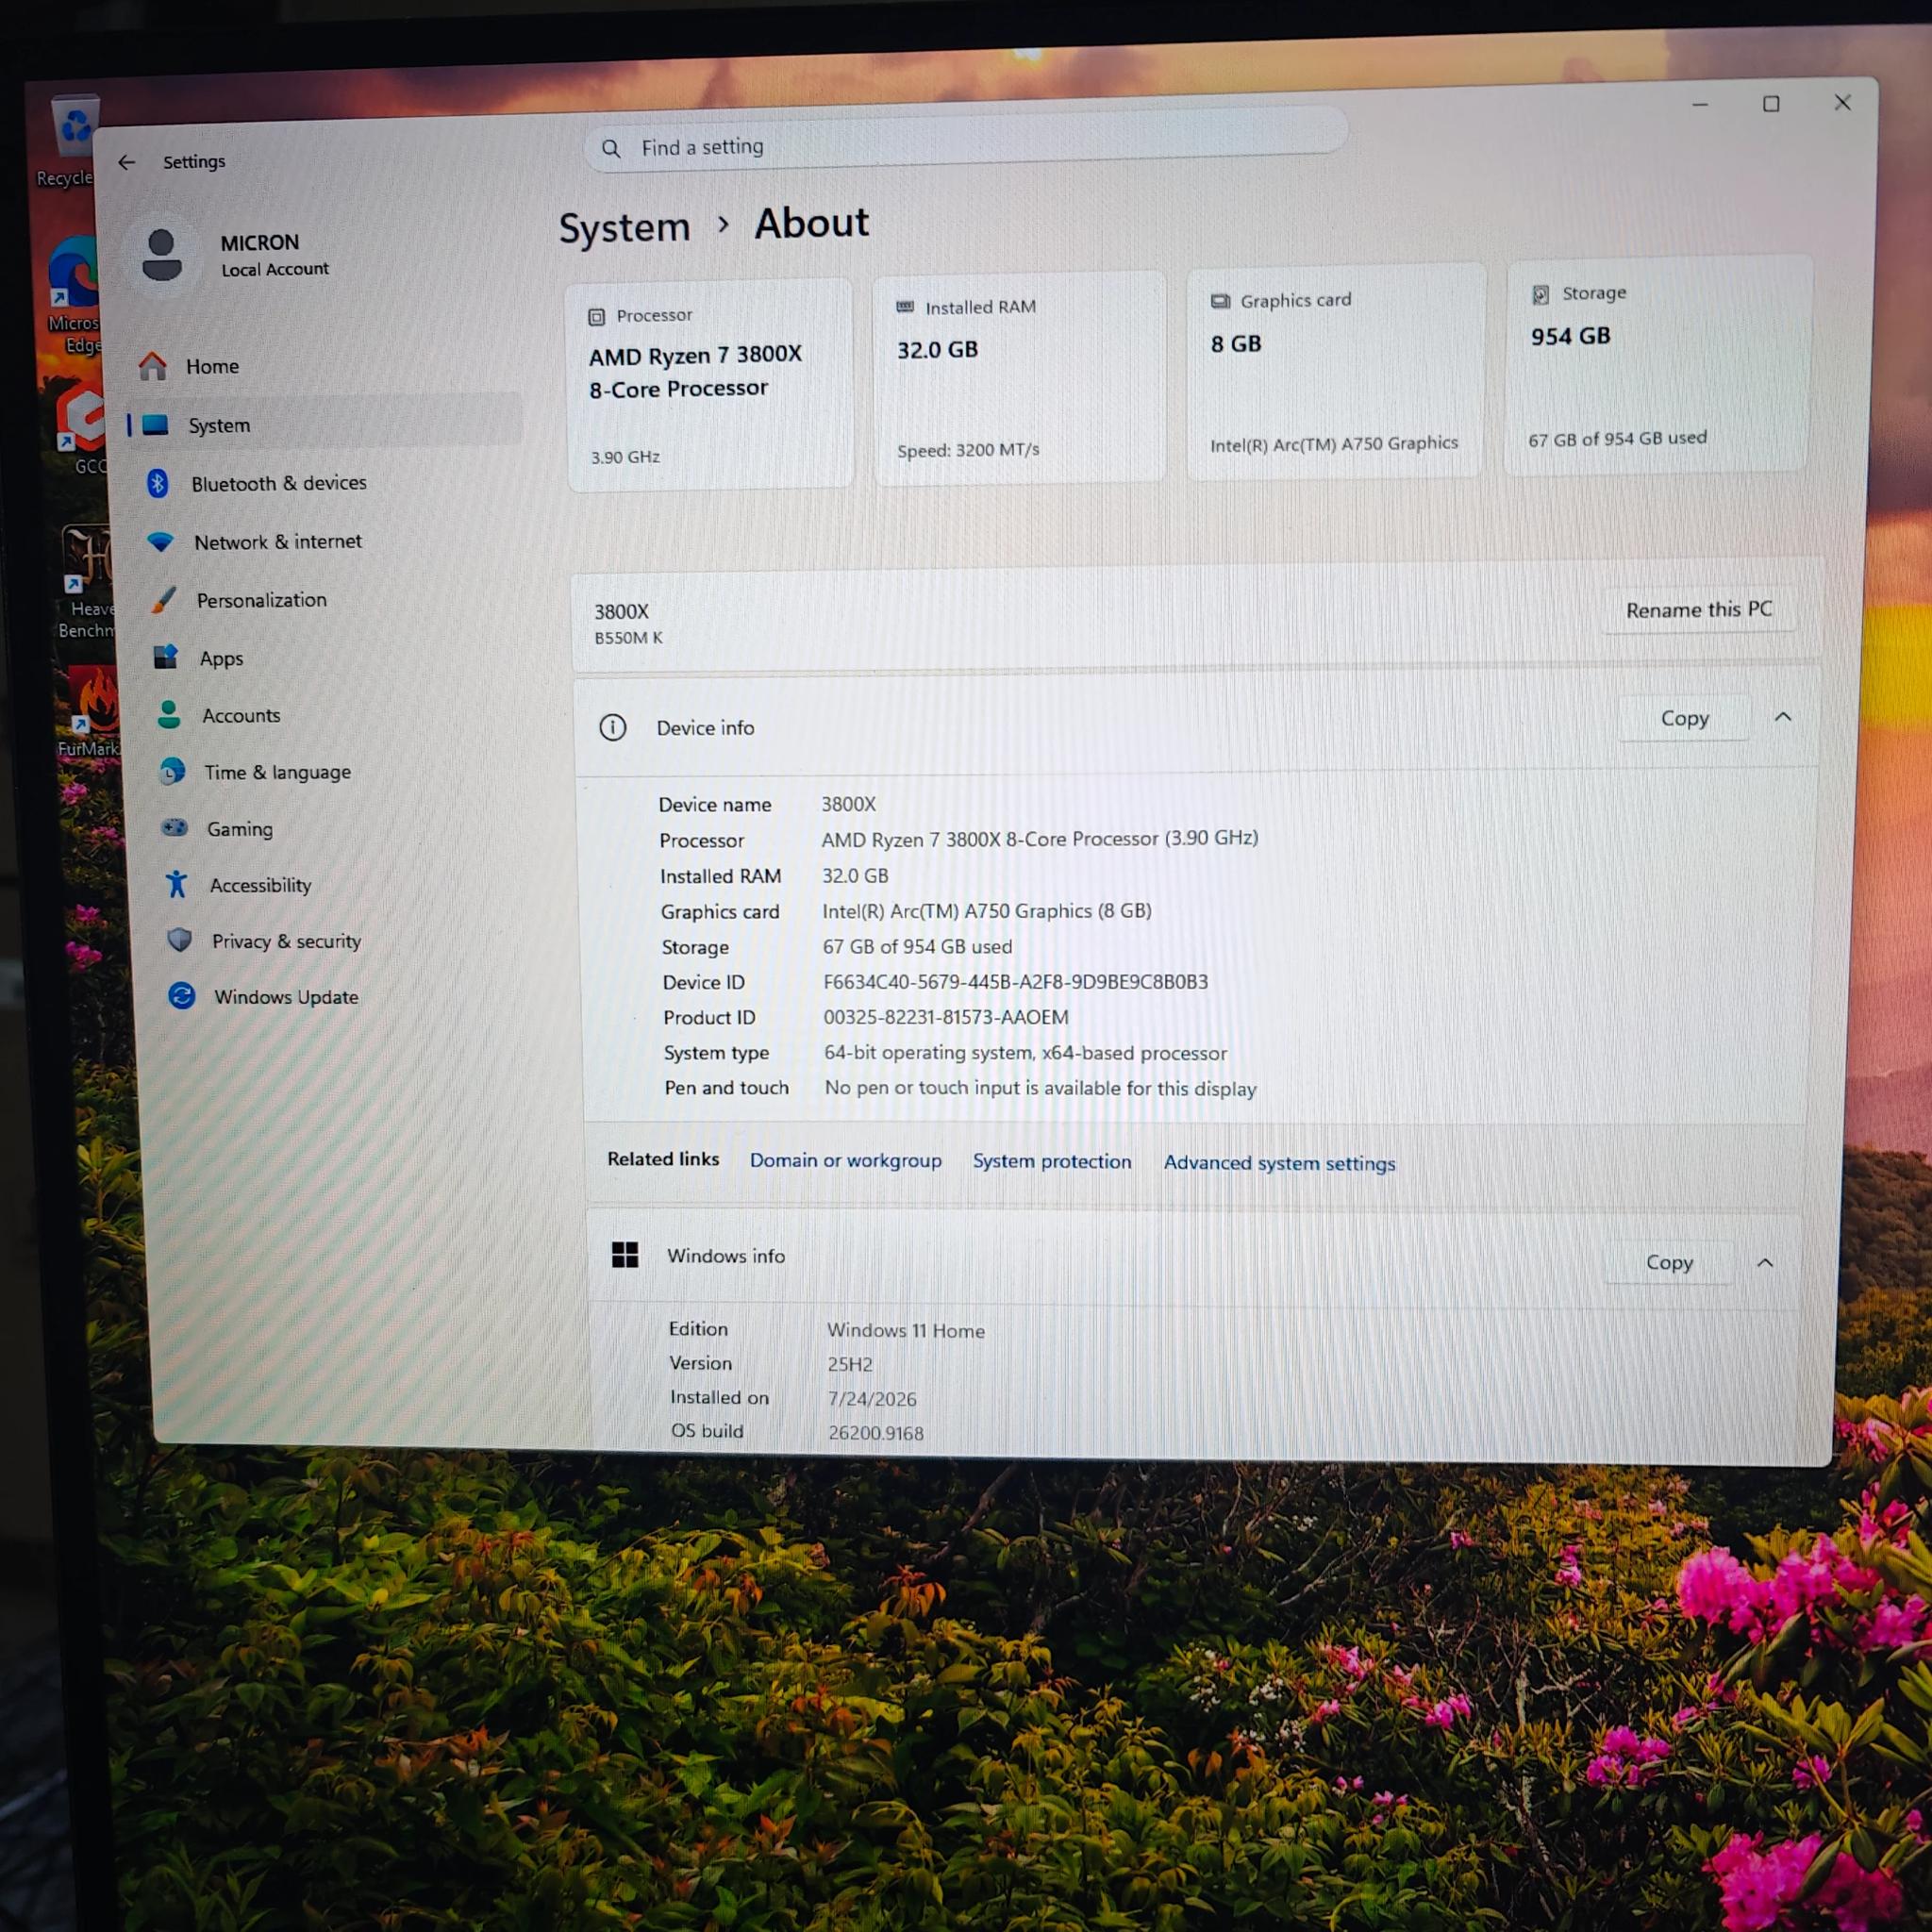The image size is (1932, 1932).
Task: Click the Device ID value F6634C40-5679-445B
Action: (1015, 982)
